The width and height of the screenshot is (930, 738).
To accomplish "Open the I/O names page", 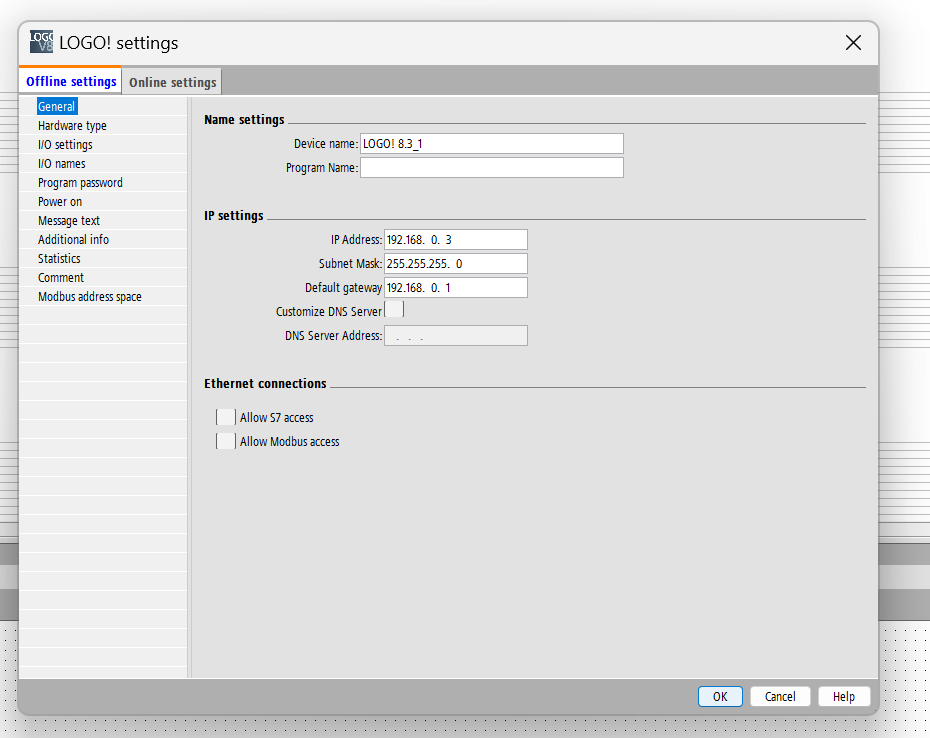I will pyautogui.click(x=62, y=163).
